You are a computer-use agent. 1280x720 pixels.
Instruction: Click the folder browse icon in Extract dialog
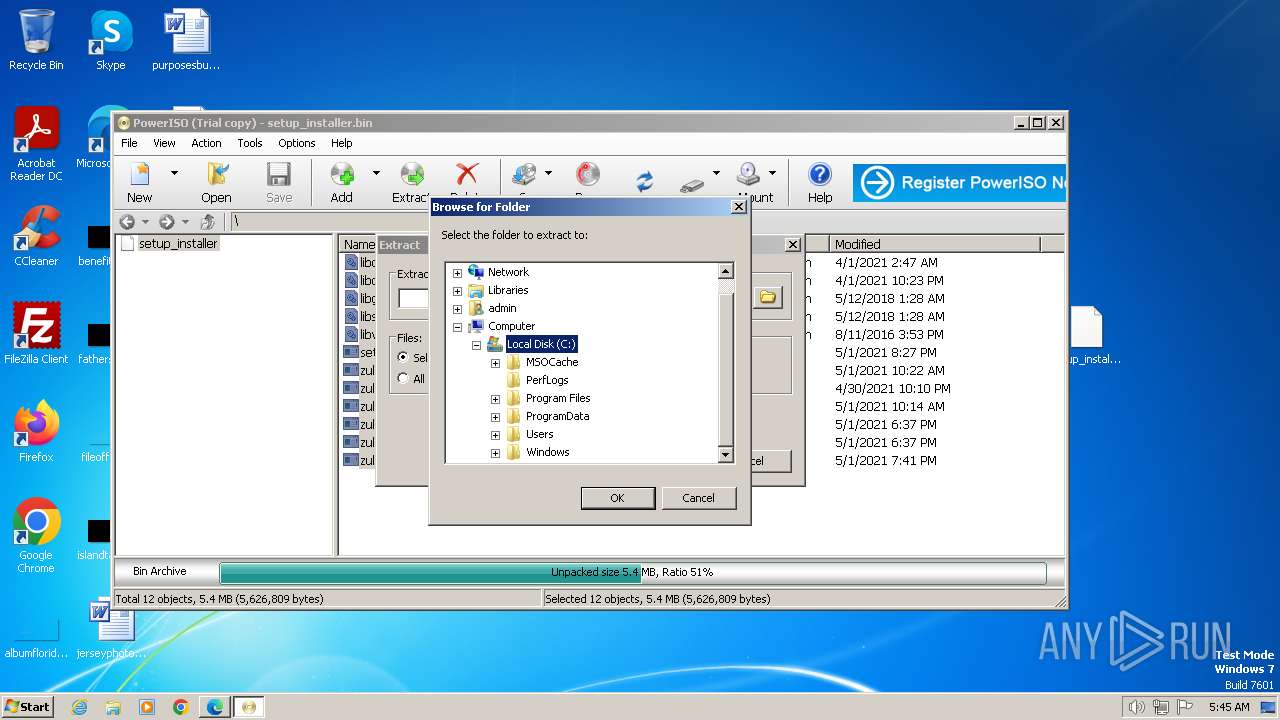click(x=767, y=297)
